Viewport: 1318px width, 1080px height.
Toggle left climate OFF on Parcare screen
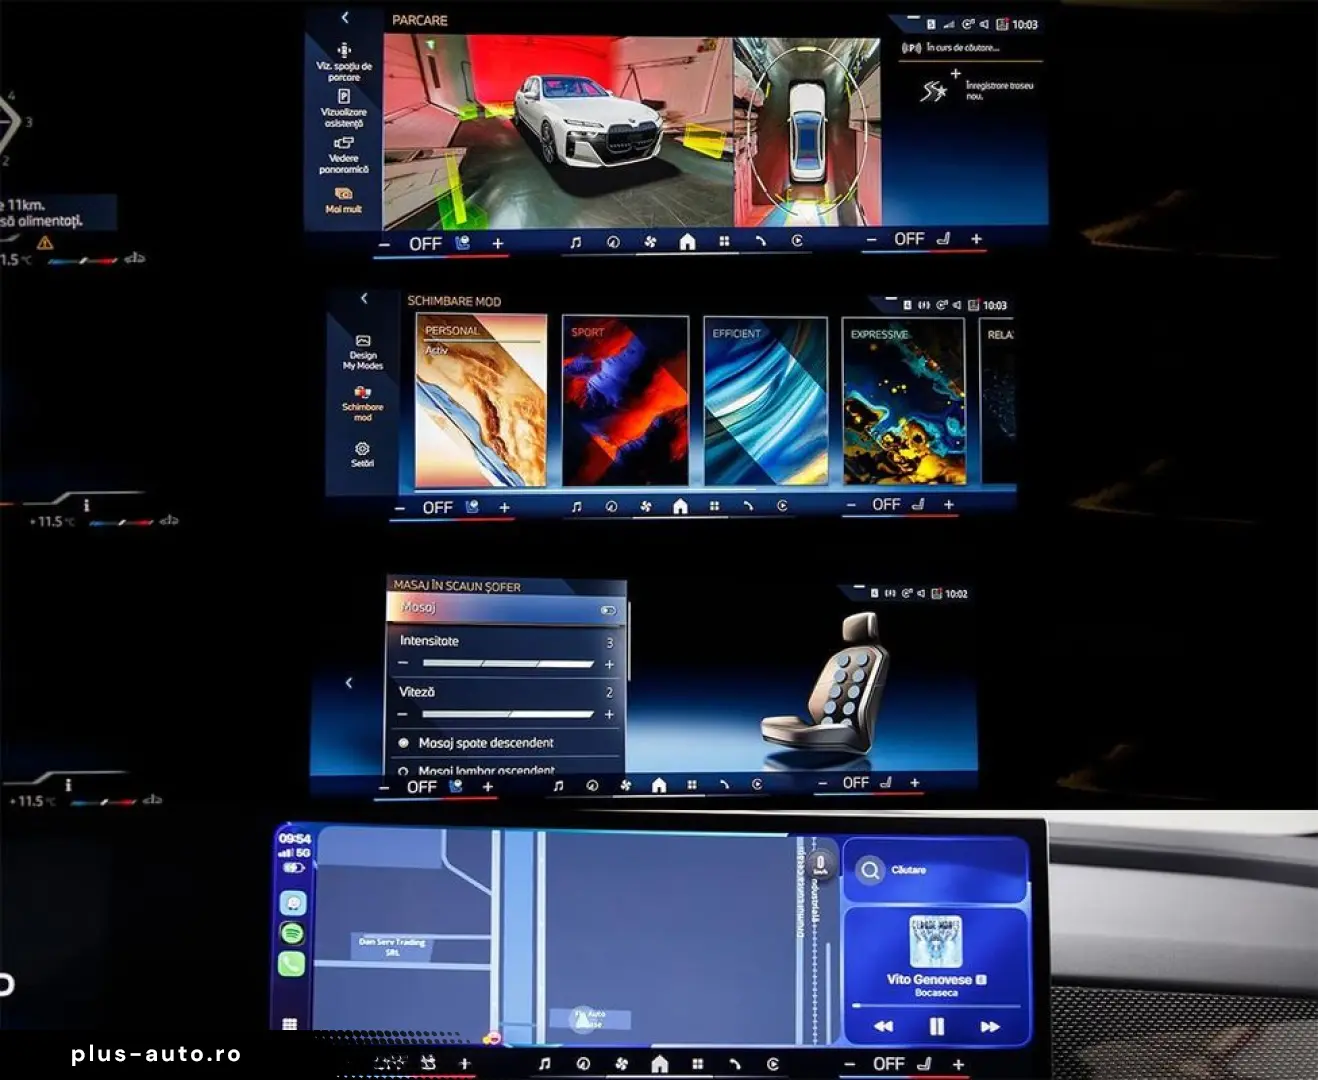(425, 243)
